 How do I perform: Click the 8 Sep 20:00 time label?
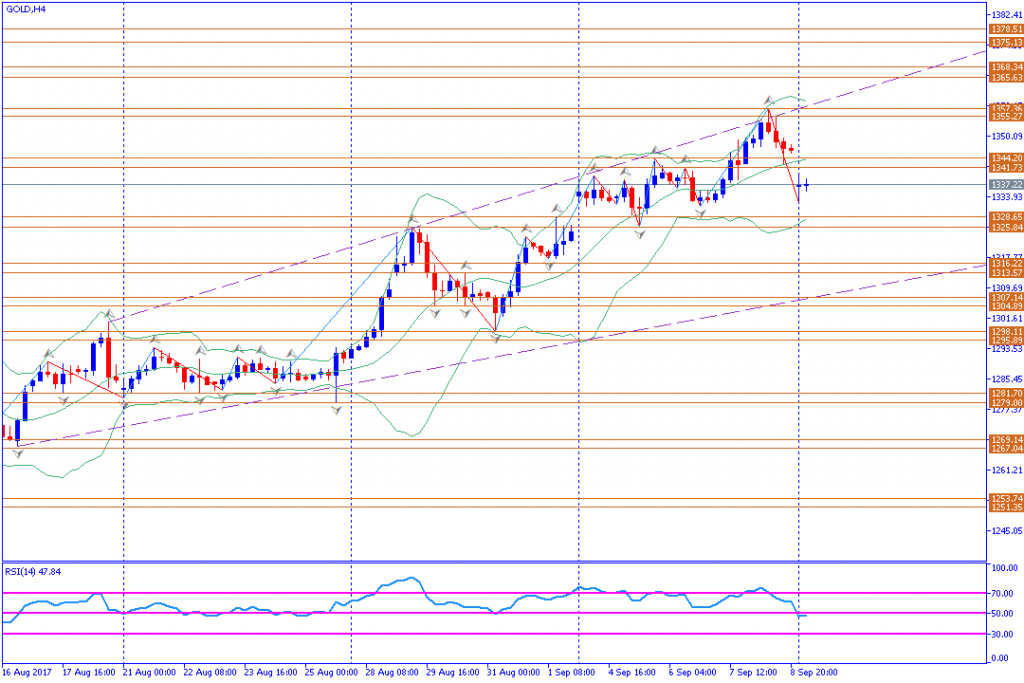coord(814,672)
